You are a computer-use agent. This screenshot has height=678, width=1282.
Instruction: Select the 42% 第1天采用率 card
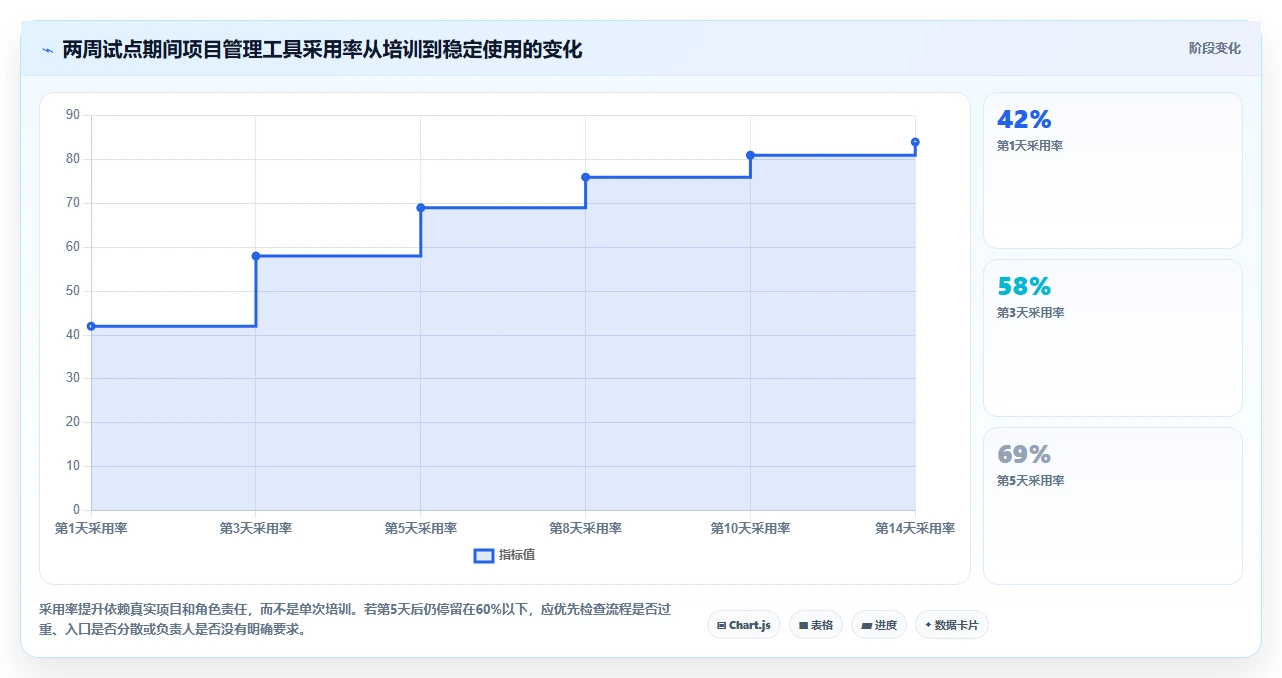click(1113, 171)
